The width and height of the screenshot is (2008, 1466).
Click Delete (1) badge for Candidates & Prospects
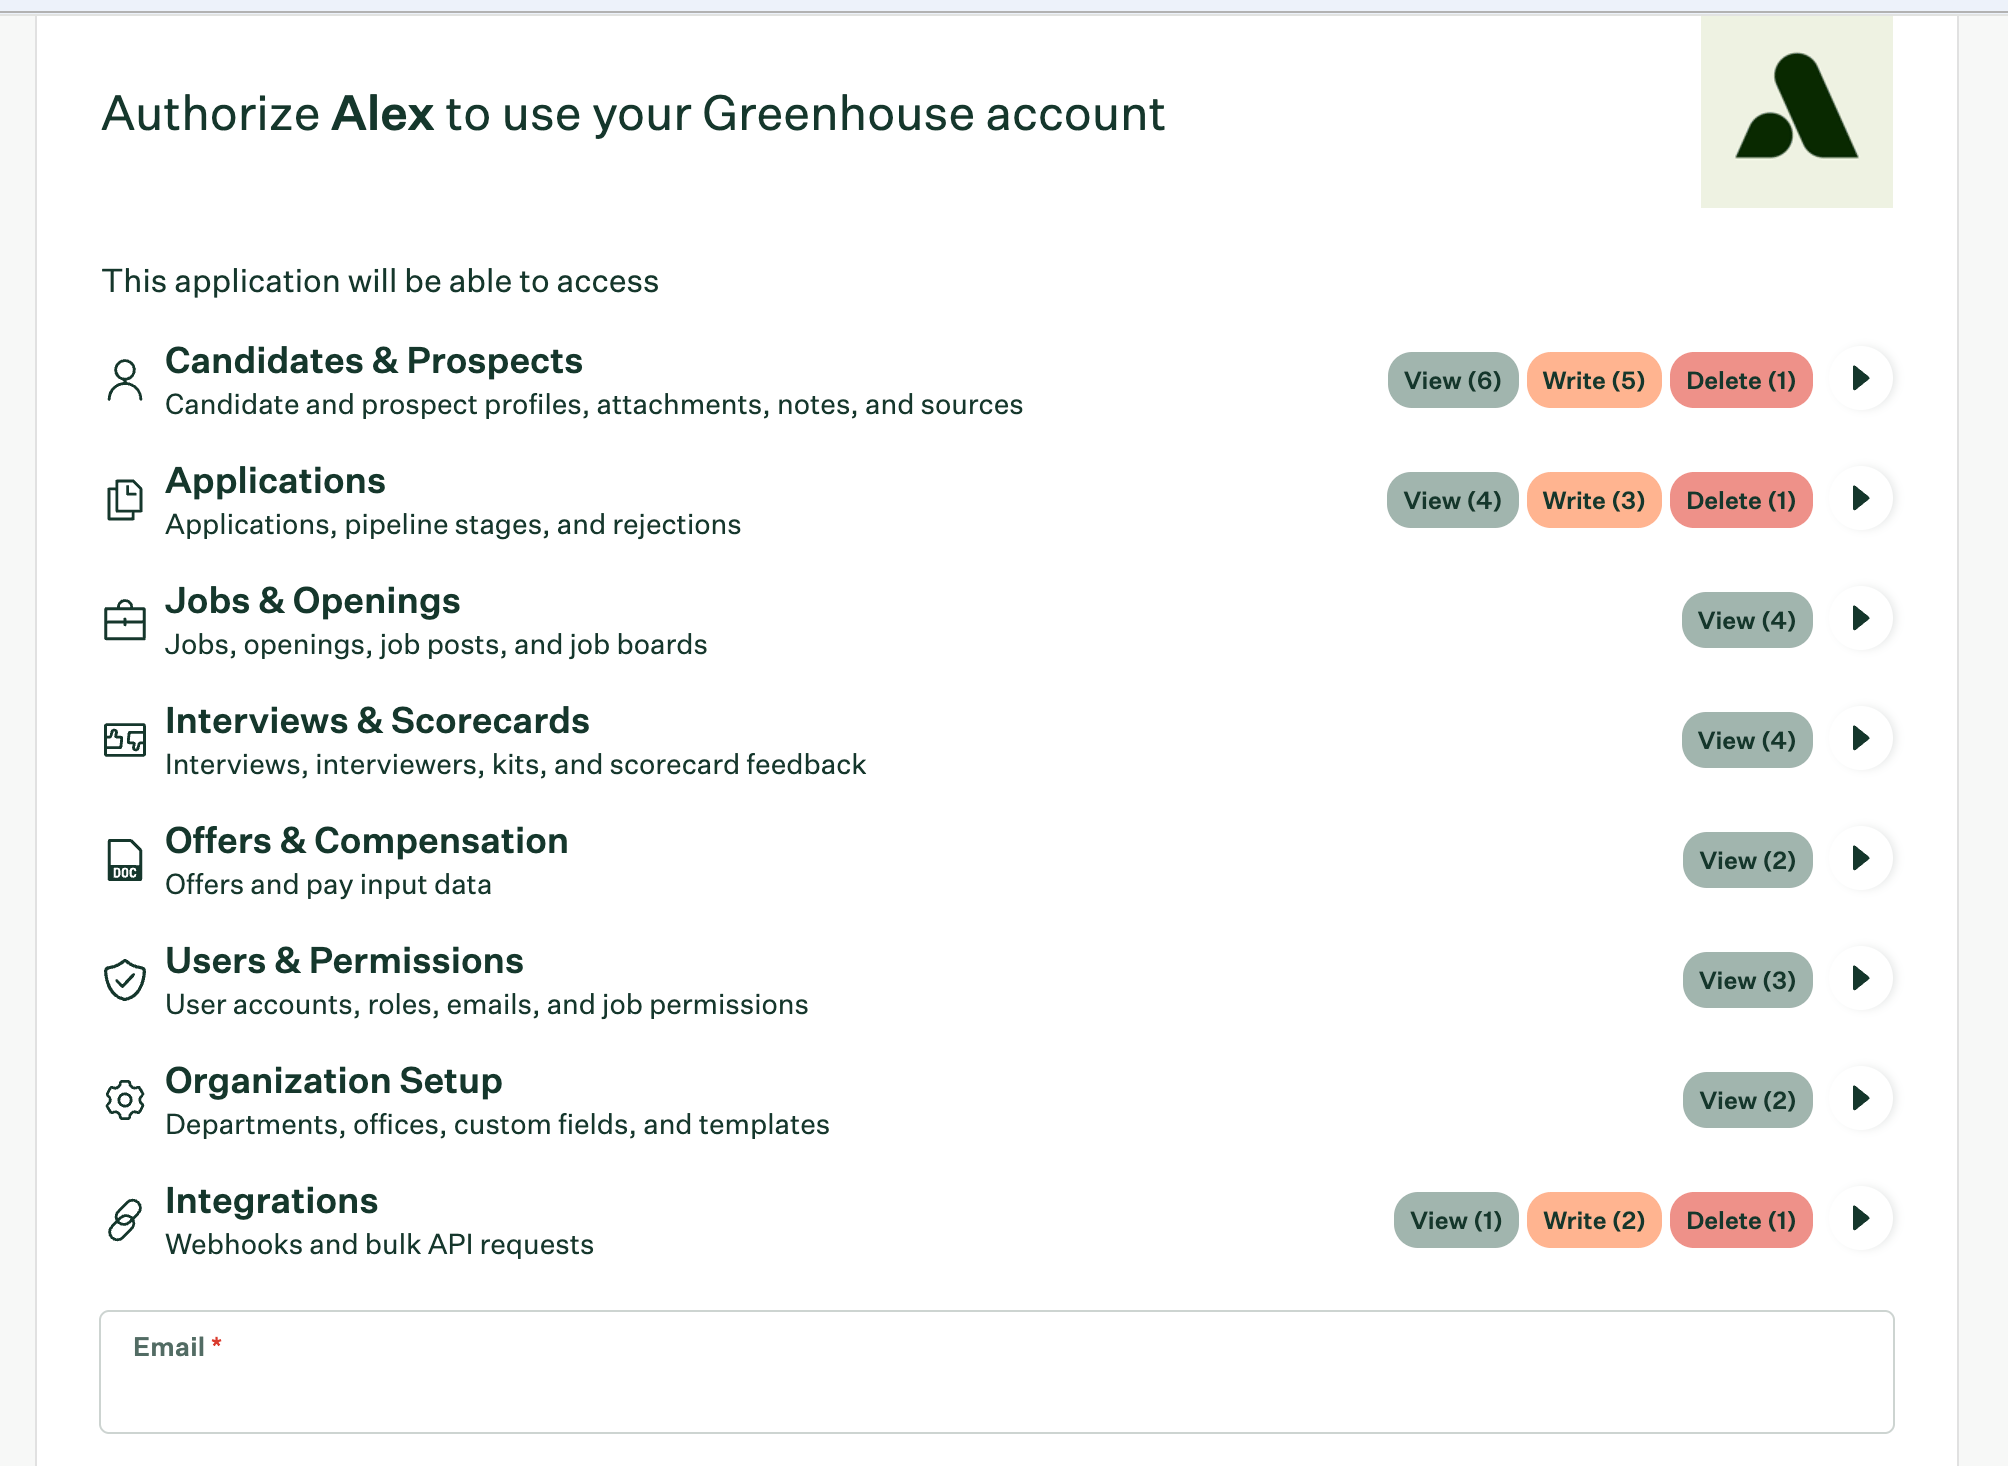click(x=1741, y=380)
